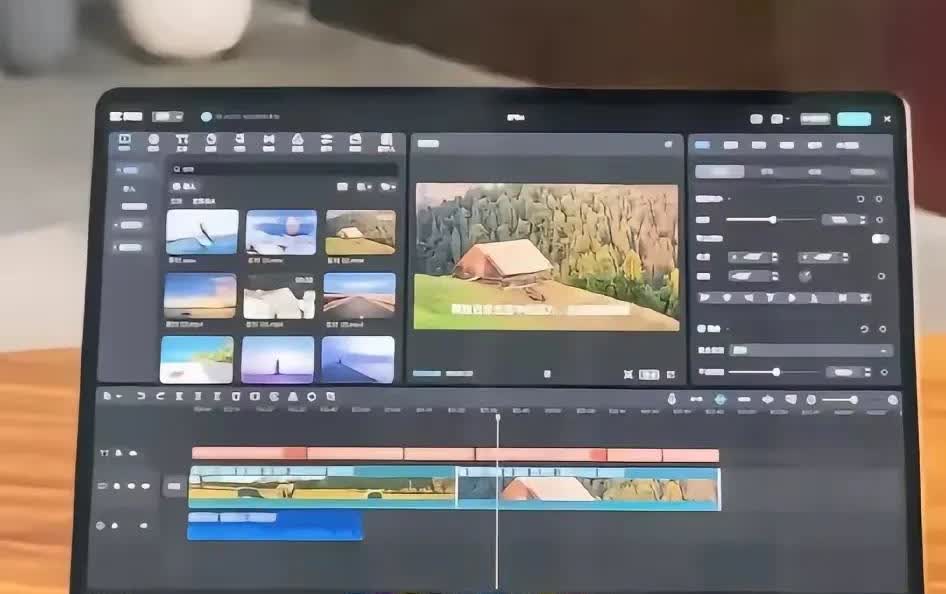Add a keyframe for the opacity slider
The height and width of the screenshot is (594, 946).
pos(884,372)
